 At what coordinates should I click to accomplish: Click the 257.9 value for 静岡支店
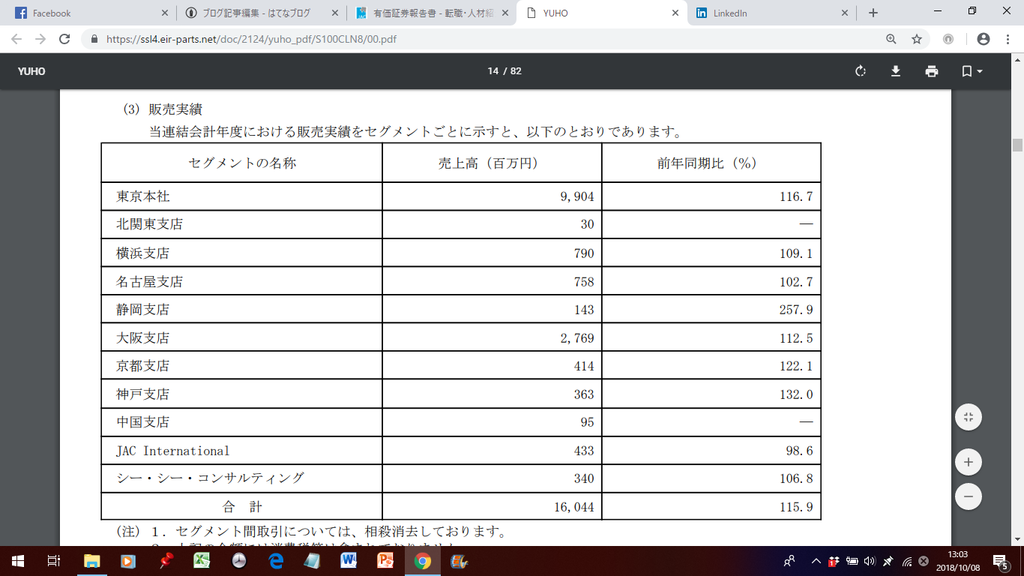(x=795, y=310)
